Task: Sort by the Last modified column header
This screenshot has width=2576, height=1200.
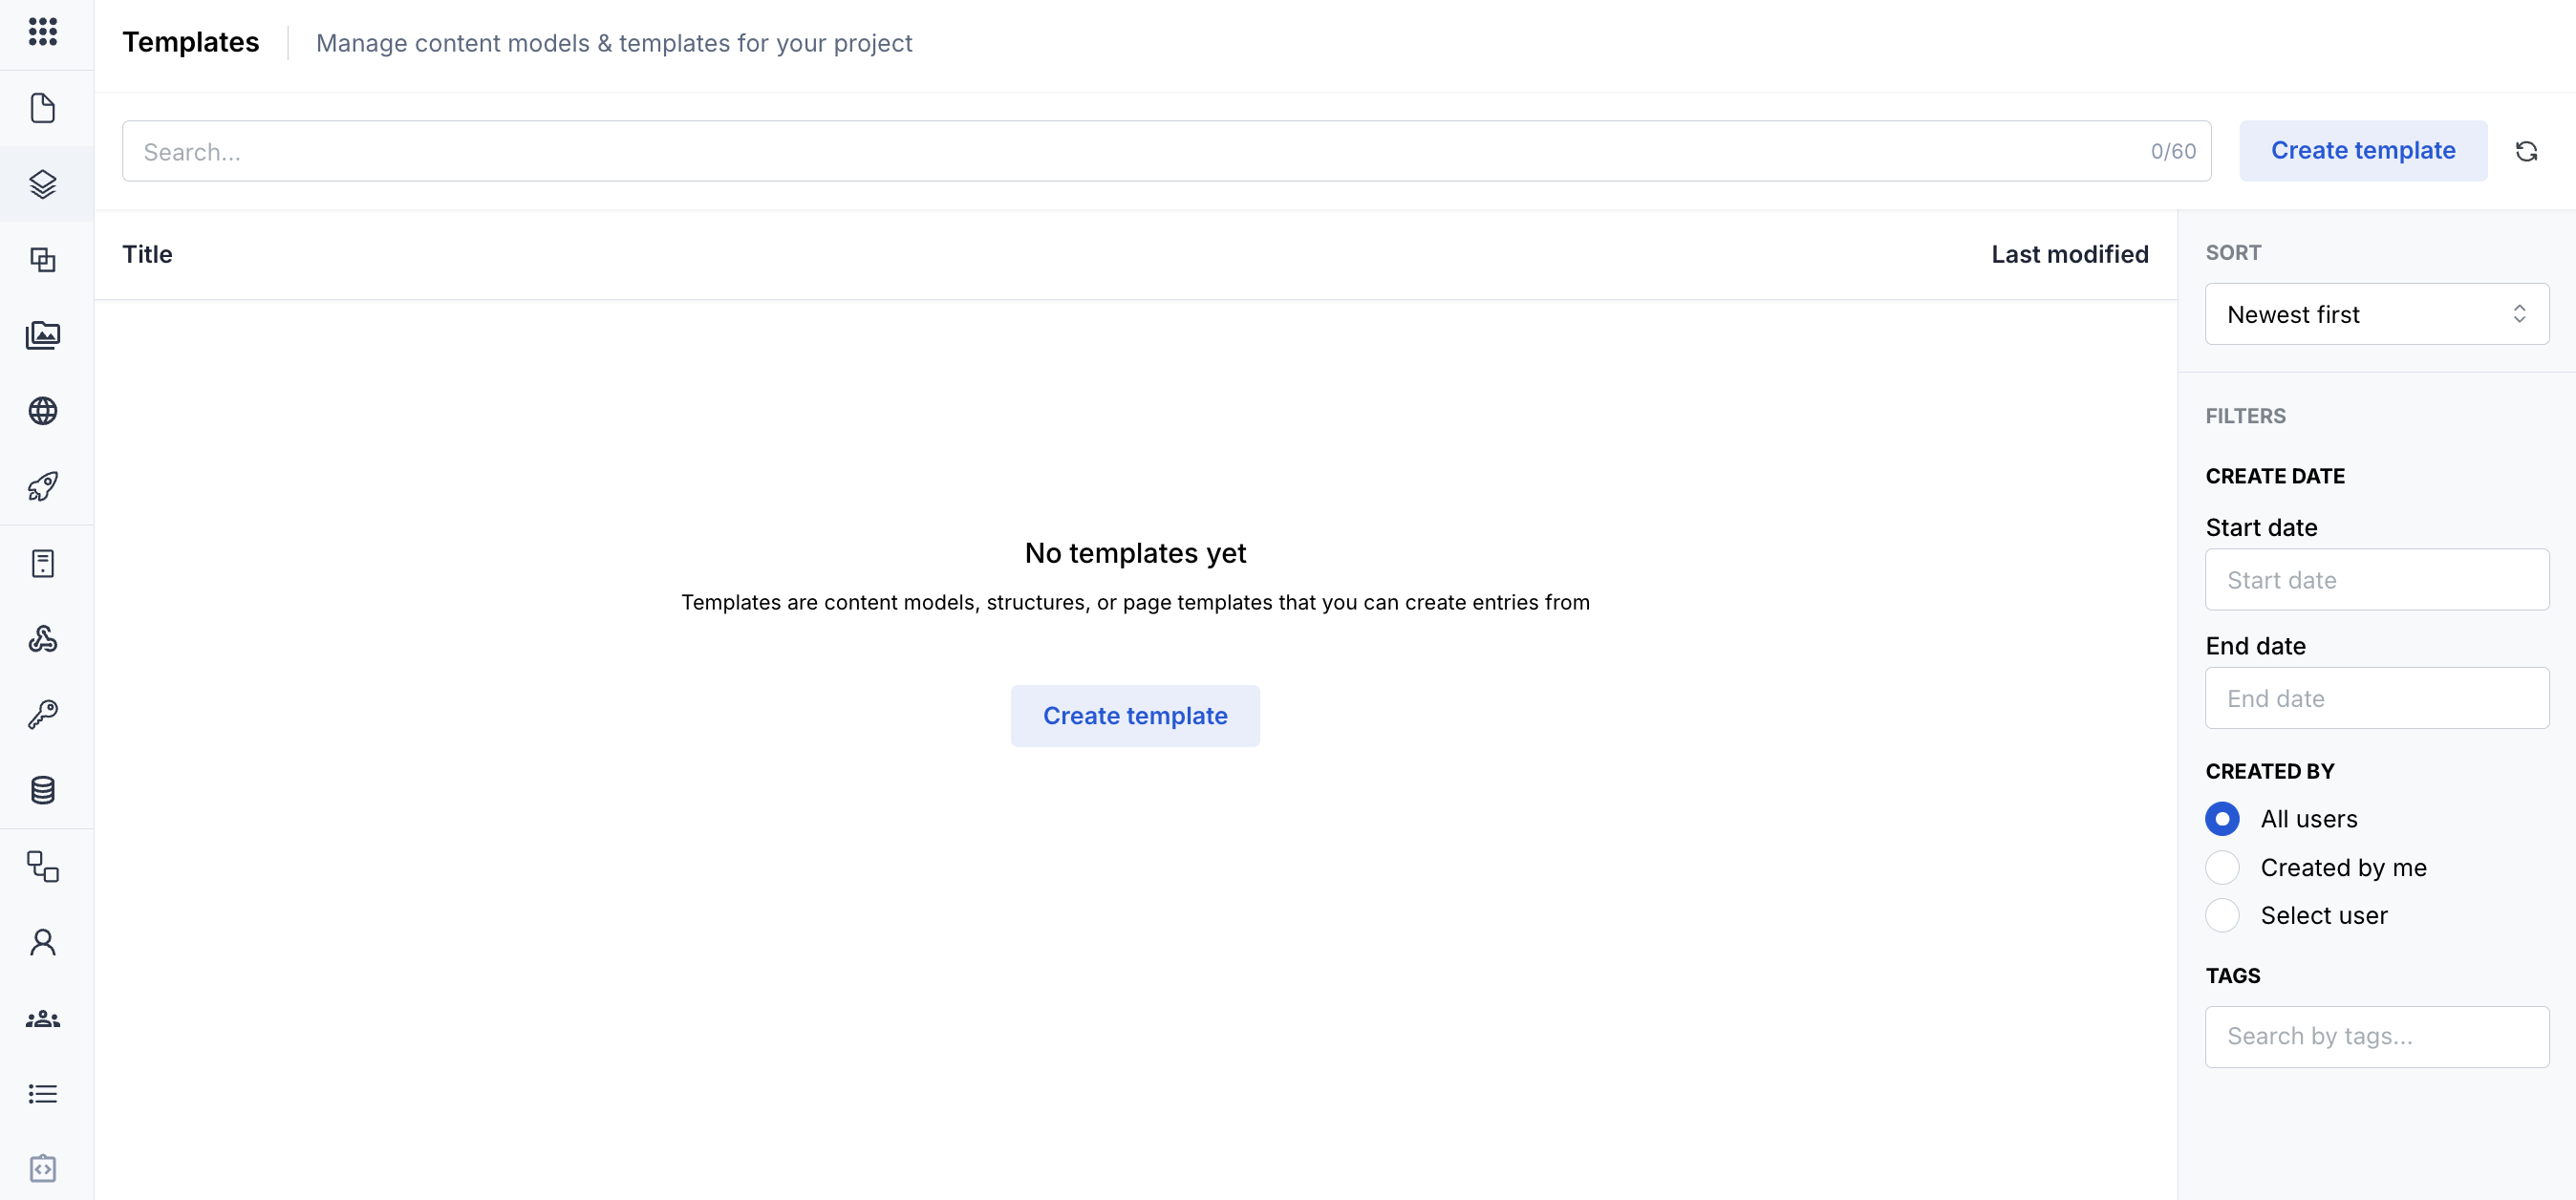Action: (2069, 254)
